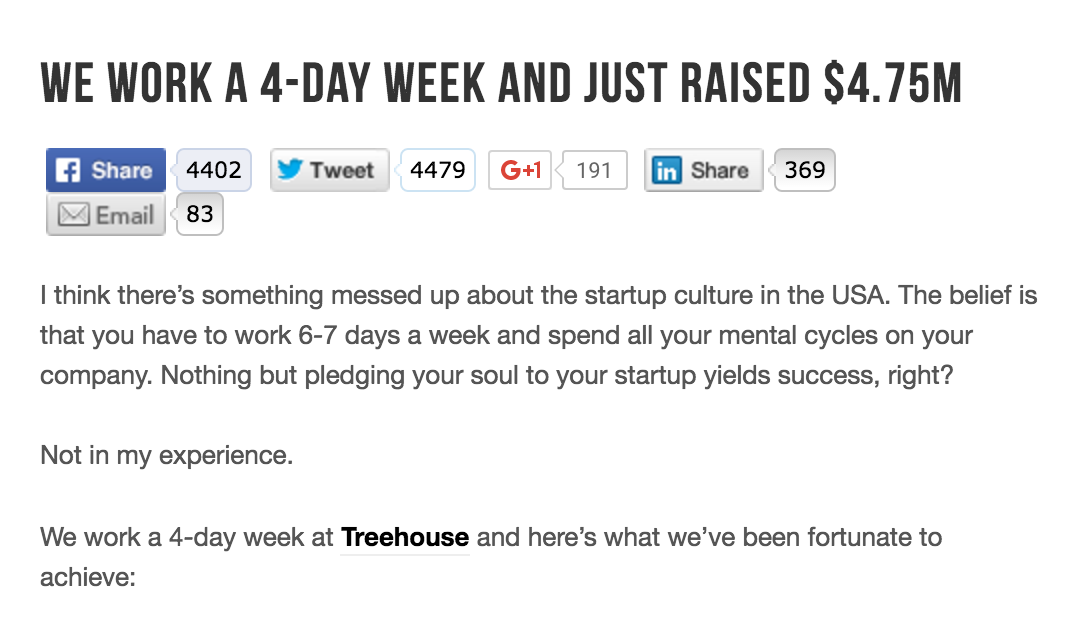Click the Tweet button

click(330, 170)
